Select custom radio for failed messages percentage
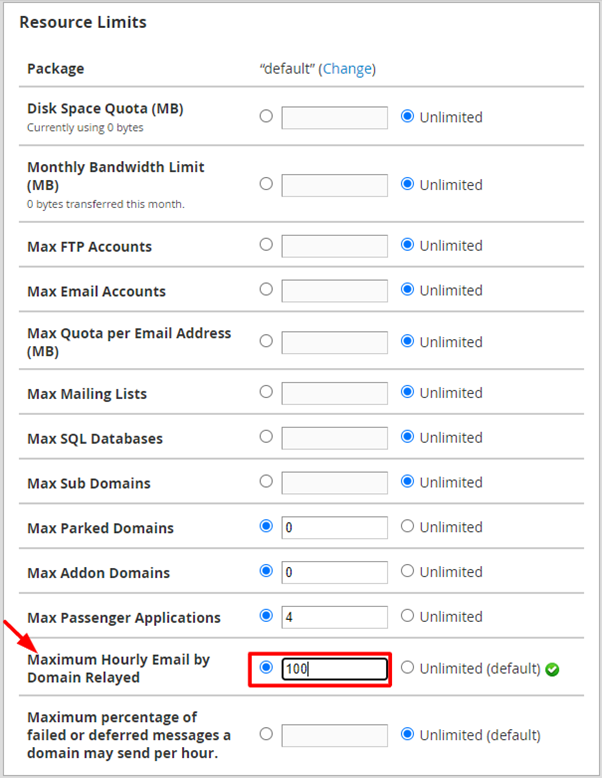The width and height of the screenshot is (602, 778). tap(266, 734)
